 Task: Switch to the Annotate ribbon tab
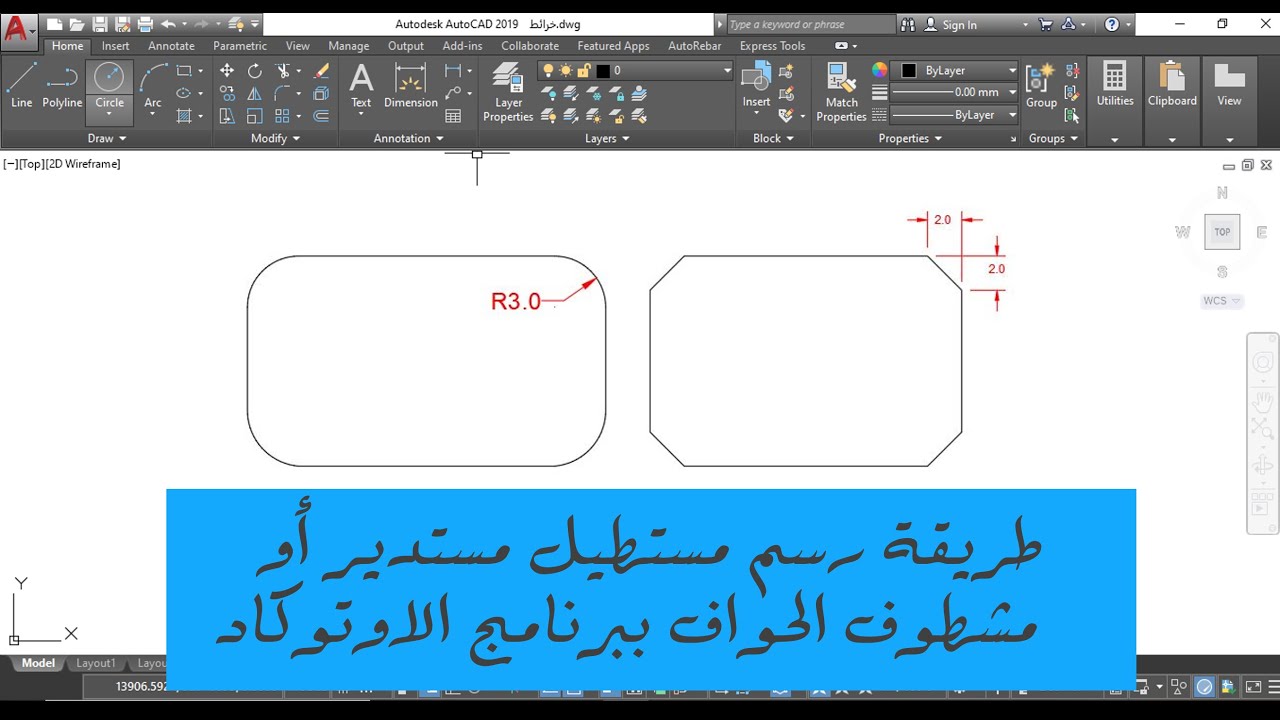point(171,46)
